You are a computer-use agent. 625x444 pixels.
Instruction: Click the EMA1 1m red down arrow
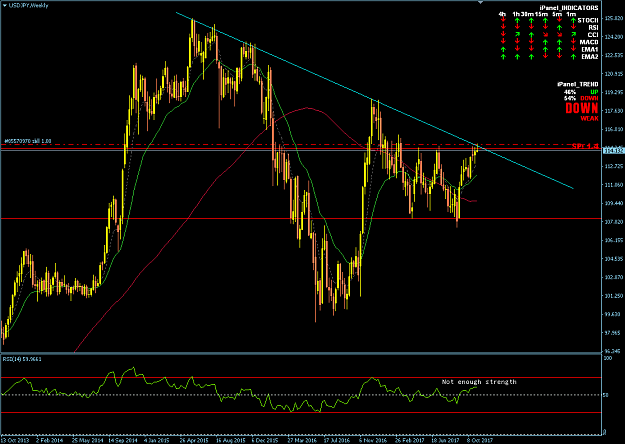coord(573,48)
